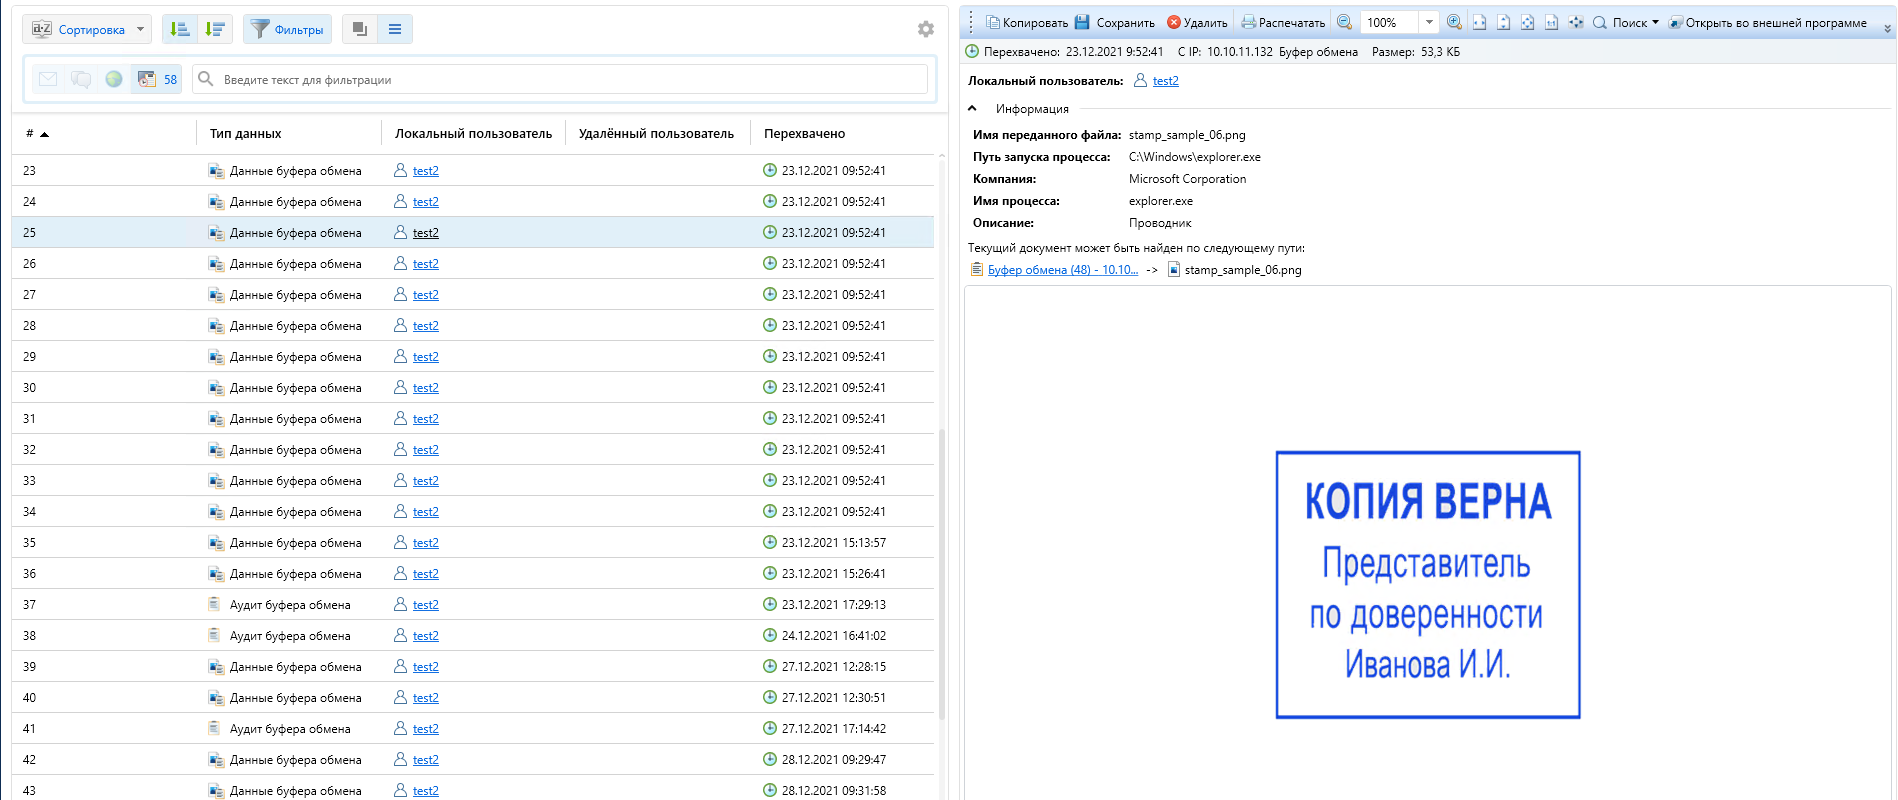Click audit document icon in row 41
Image resolution: width=1898 pixels, height=800 pixels.
tap(214, 728)
